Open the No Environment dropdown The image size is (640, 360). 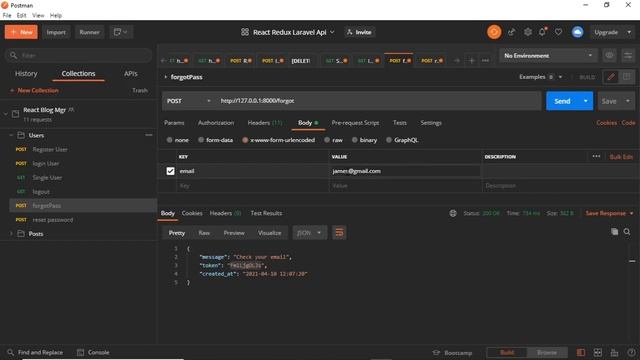[x=548, y=55]
